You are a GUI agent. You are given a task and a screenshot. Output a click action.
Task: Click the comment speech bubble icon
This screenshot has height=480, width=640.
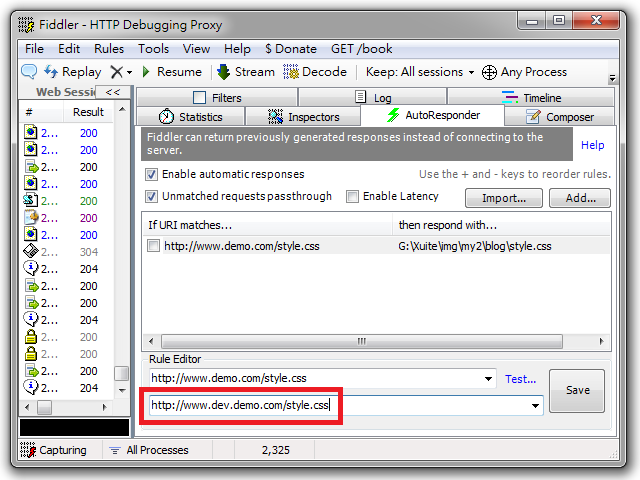click(29, 71)
